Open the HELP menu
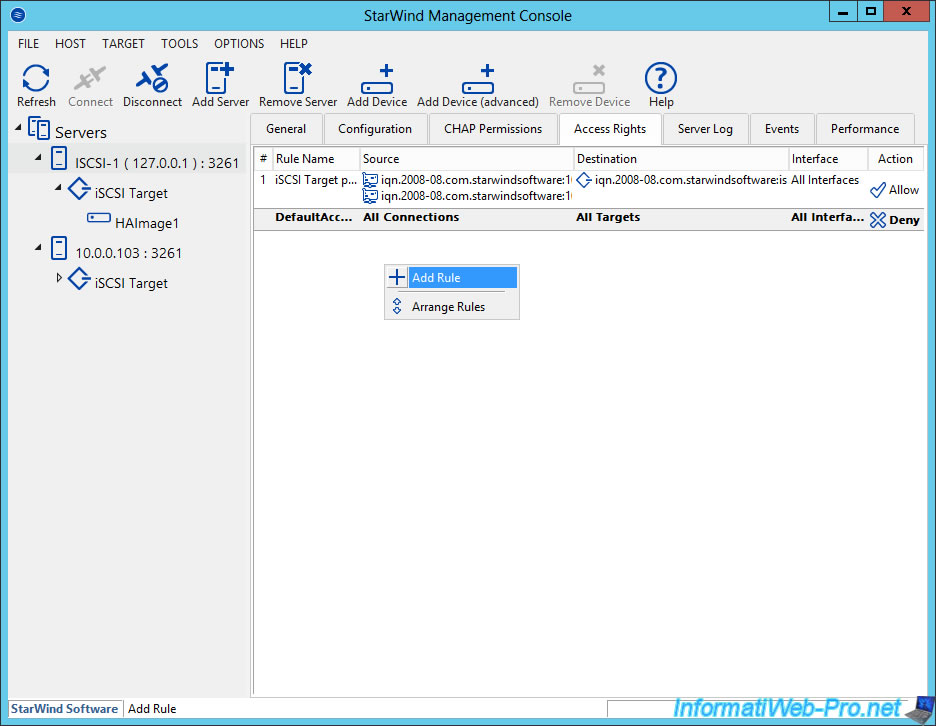 [x=294, y=44]
